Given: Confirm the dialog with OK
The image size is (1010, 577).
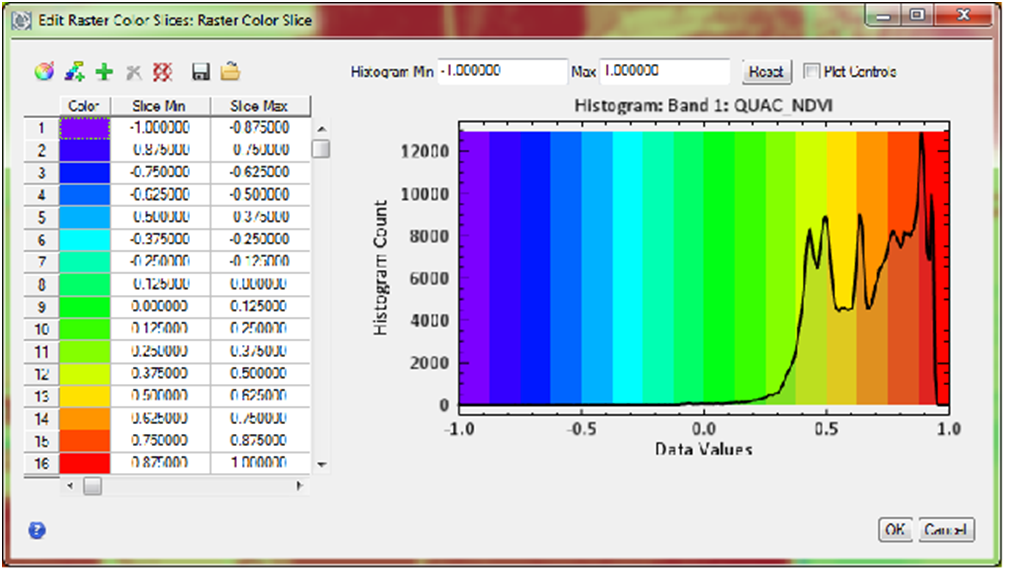Looking at the screenshot, I should (x=895, y=530).
